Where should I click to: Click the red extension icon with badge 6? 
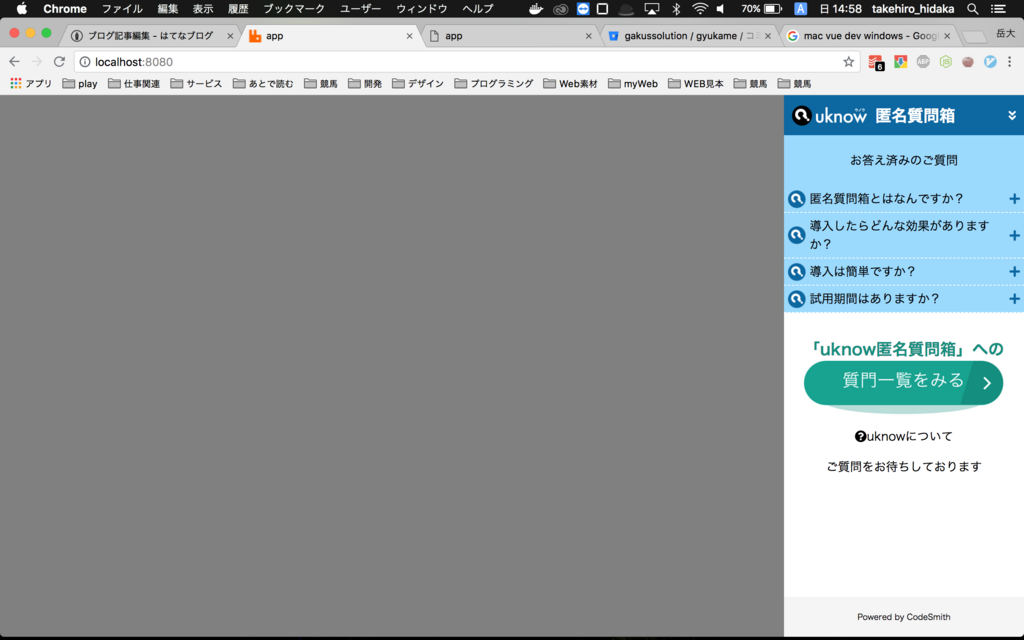876,62
